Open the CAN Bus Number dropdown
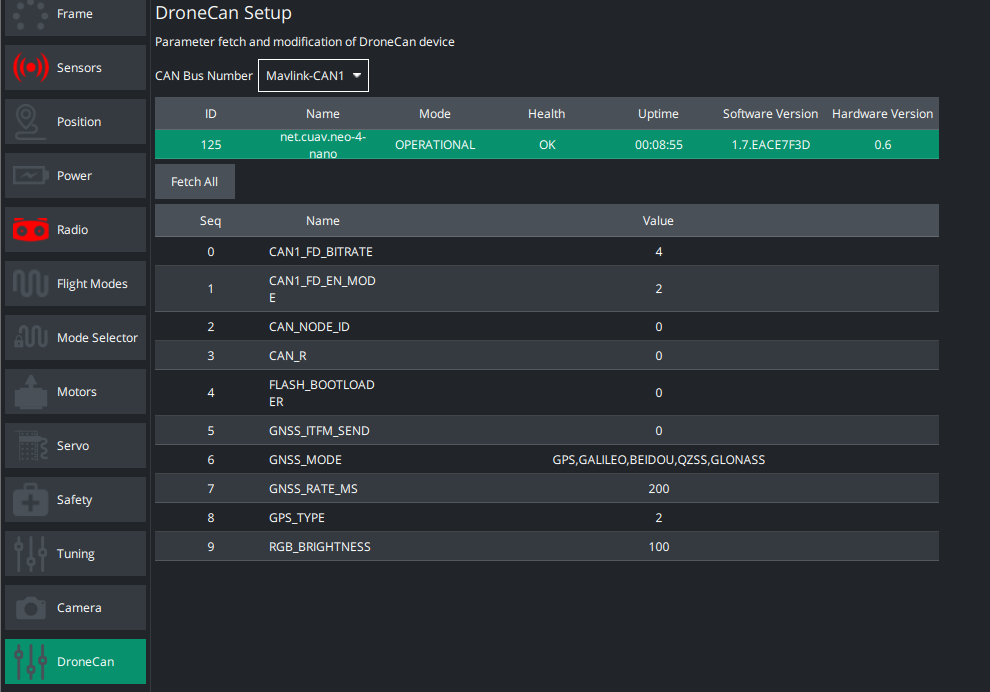 coord(313,75)
